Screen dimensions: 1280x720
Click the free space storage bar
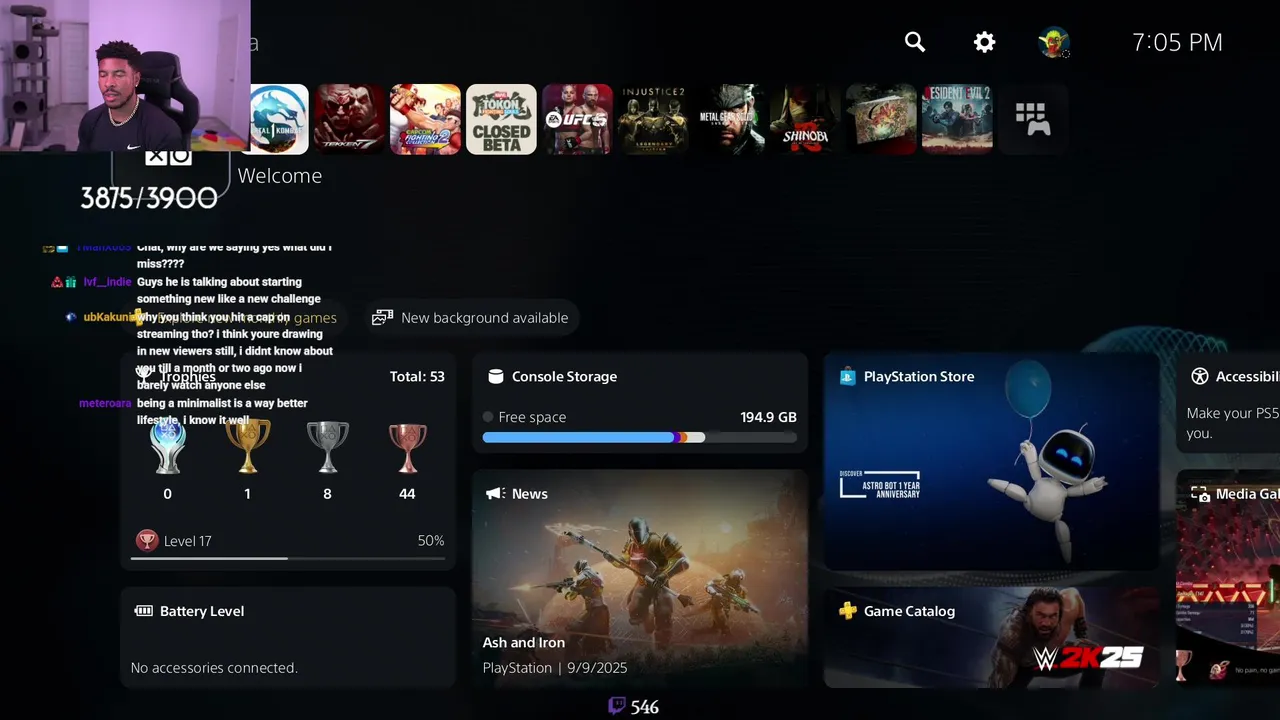640,438
